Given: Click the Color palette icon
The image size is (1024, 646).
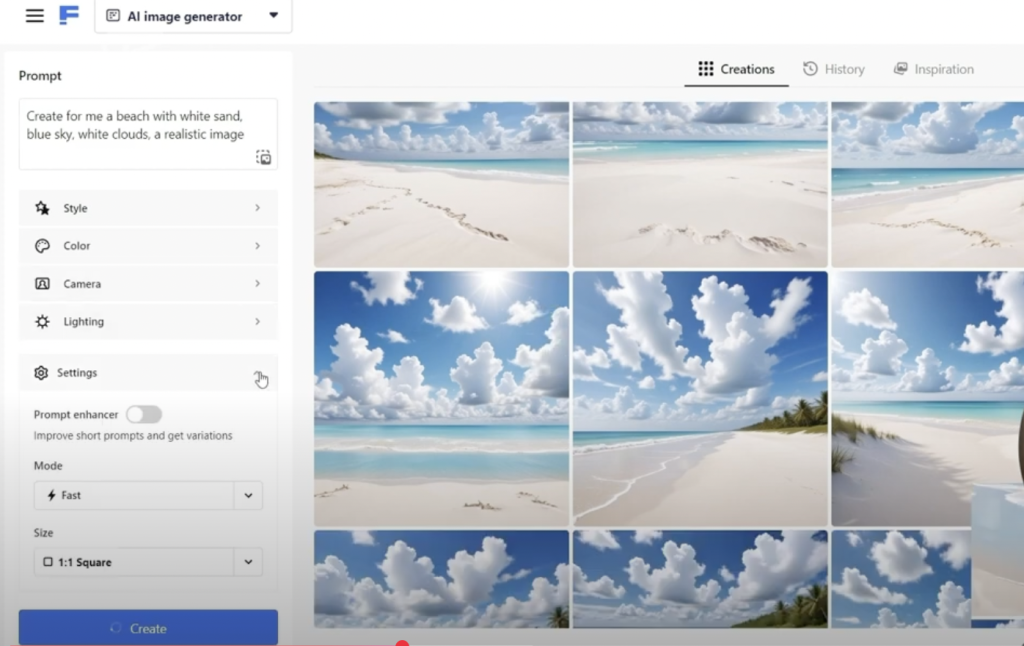Looking at the screenshot, I should coord(42,246).
